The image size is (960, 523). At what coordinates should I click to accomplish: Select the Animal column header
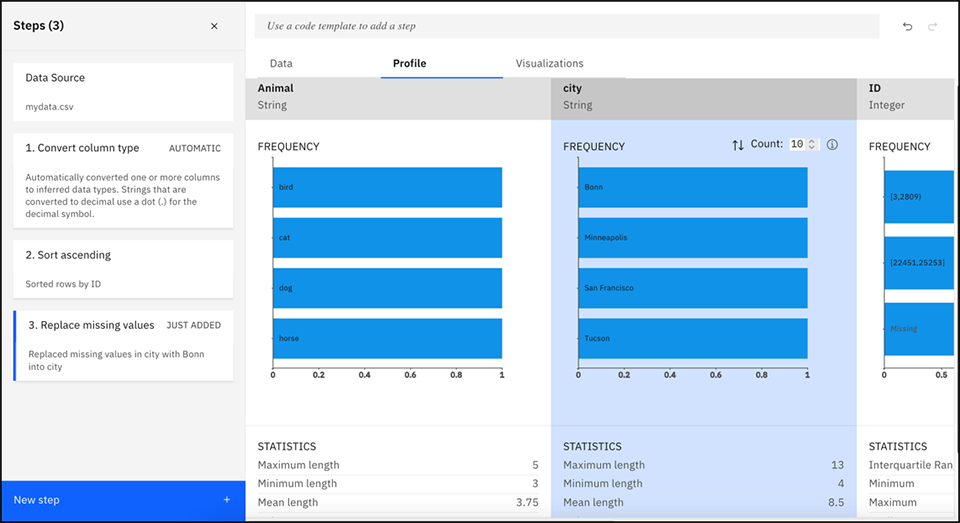pos(398,96)
